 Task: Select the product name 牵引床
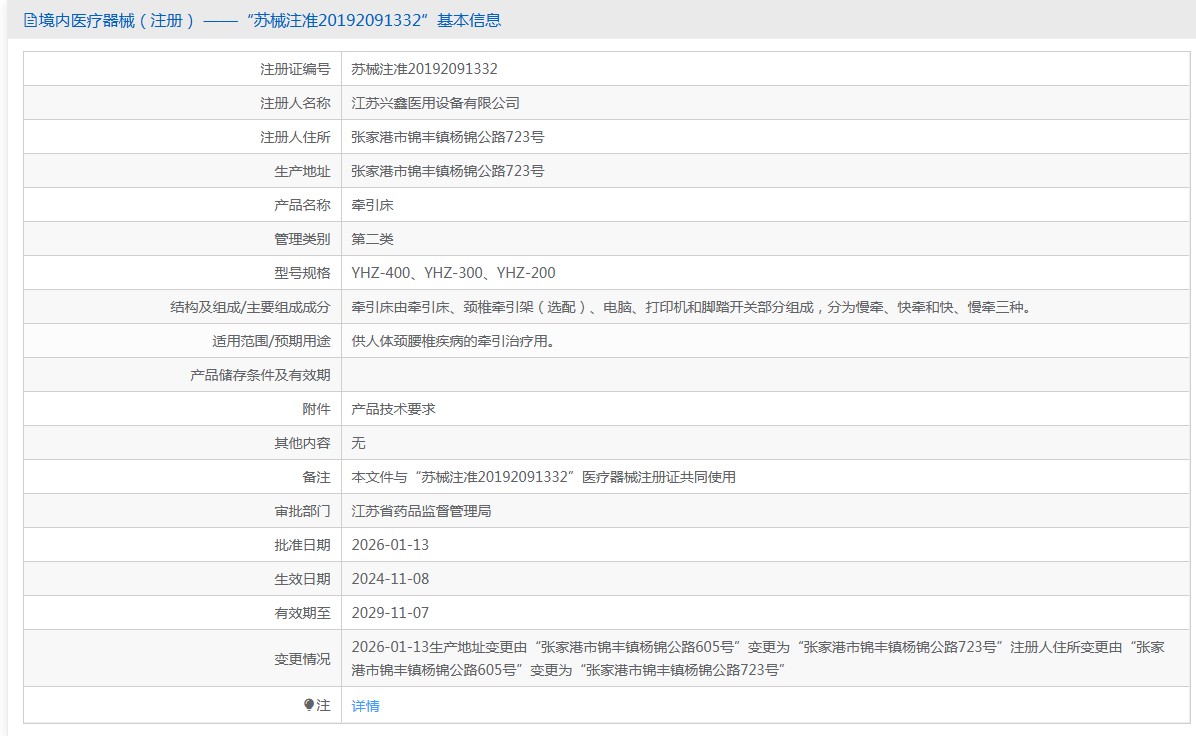pos(373,205)
